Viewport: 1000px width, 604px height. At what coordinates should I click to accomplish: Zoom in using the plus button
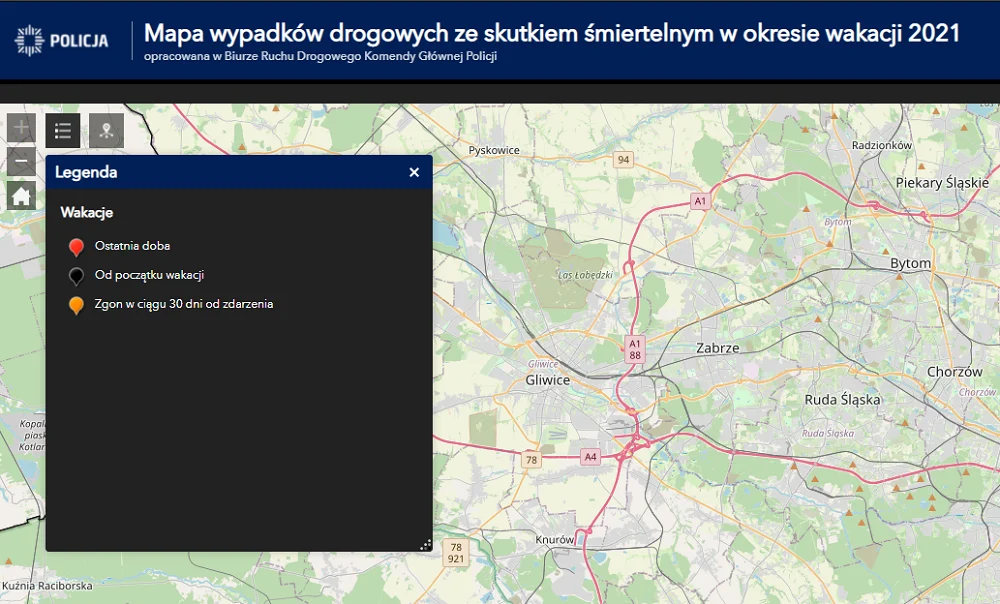click(20, 128)
